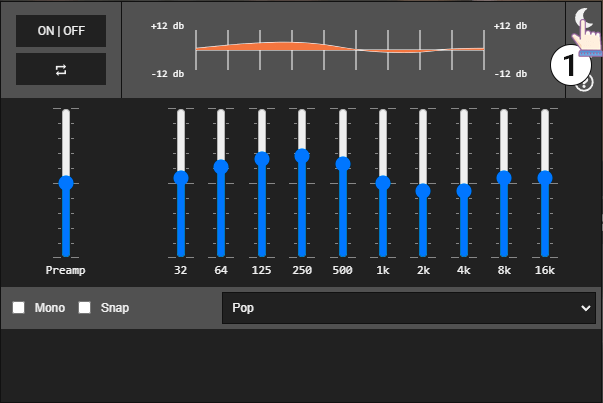Enable the Snap checkbox
The image size is (603, 403).
click(x=84, y=308)
